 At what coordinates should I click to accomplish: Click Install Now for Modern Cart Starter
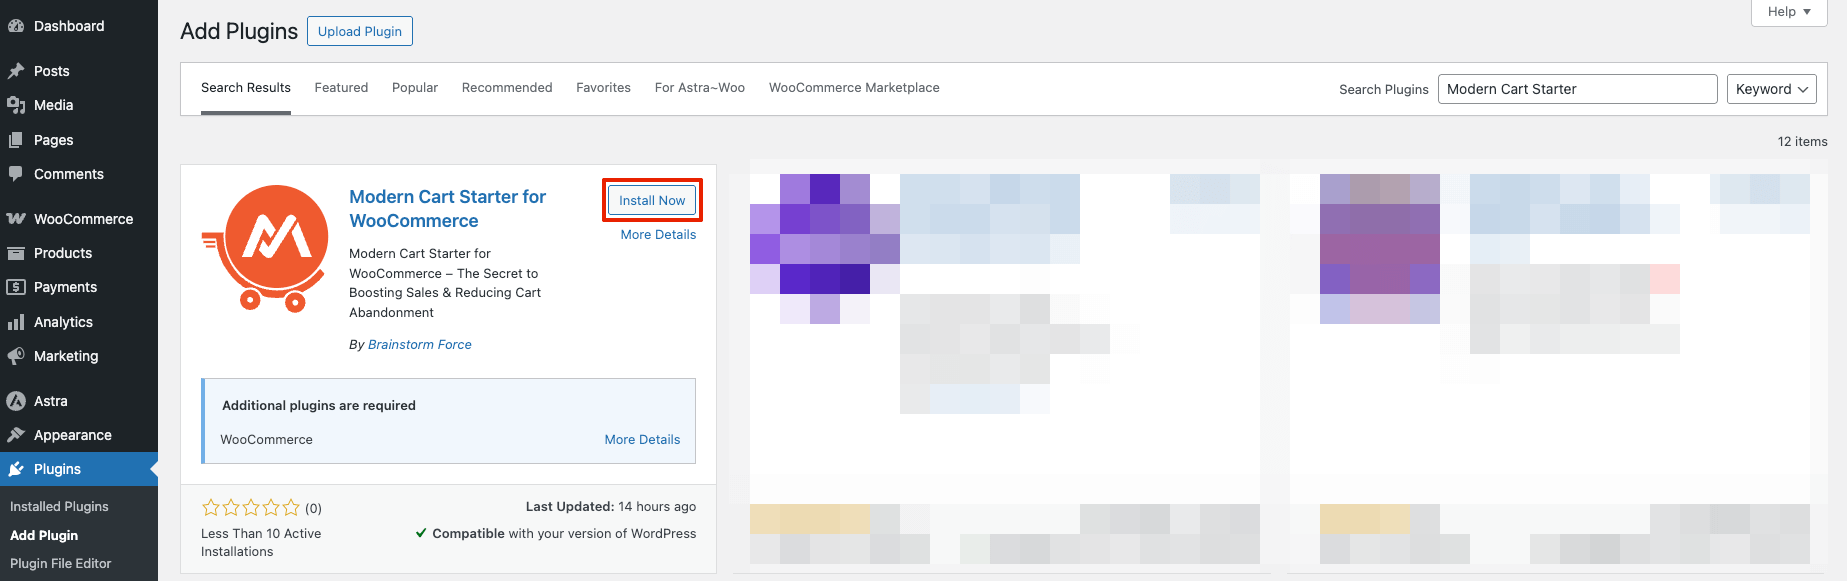652,200
